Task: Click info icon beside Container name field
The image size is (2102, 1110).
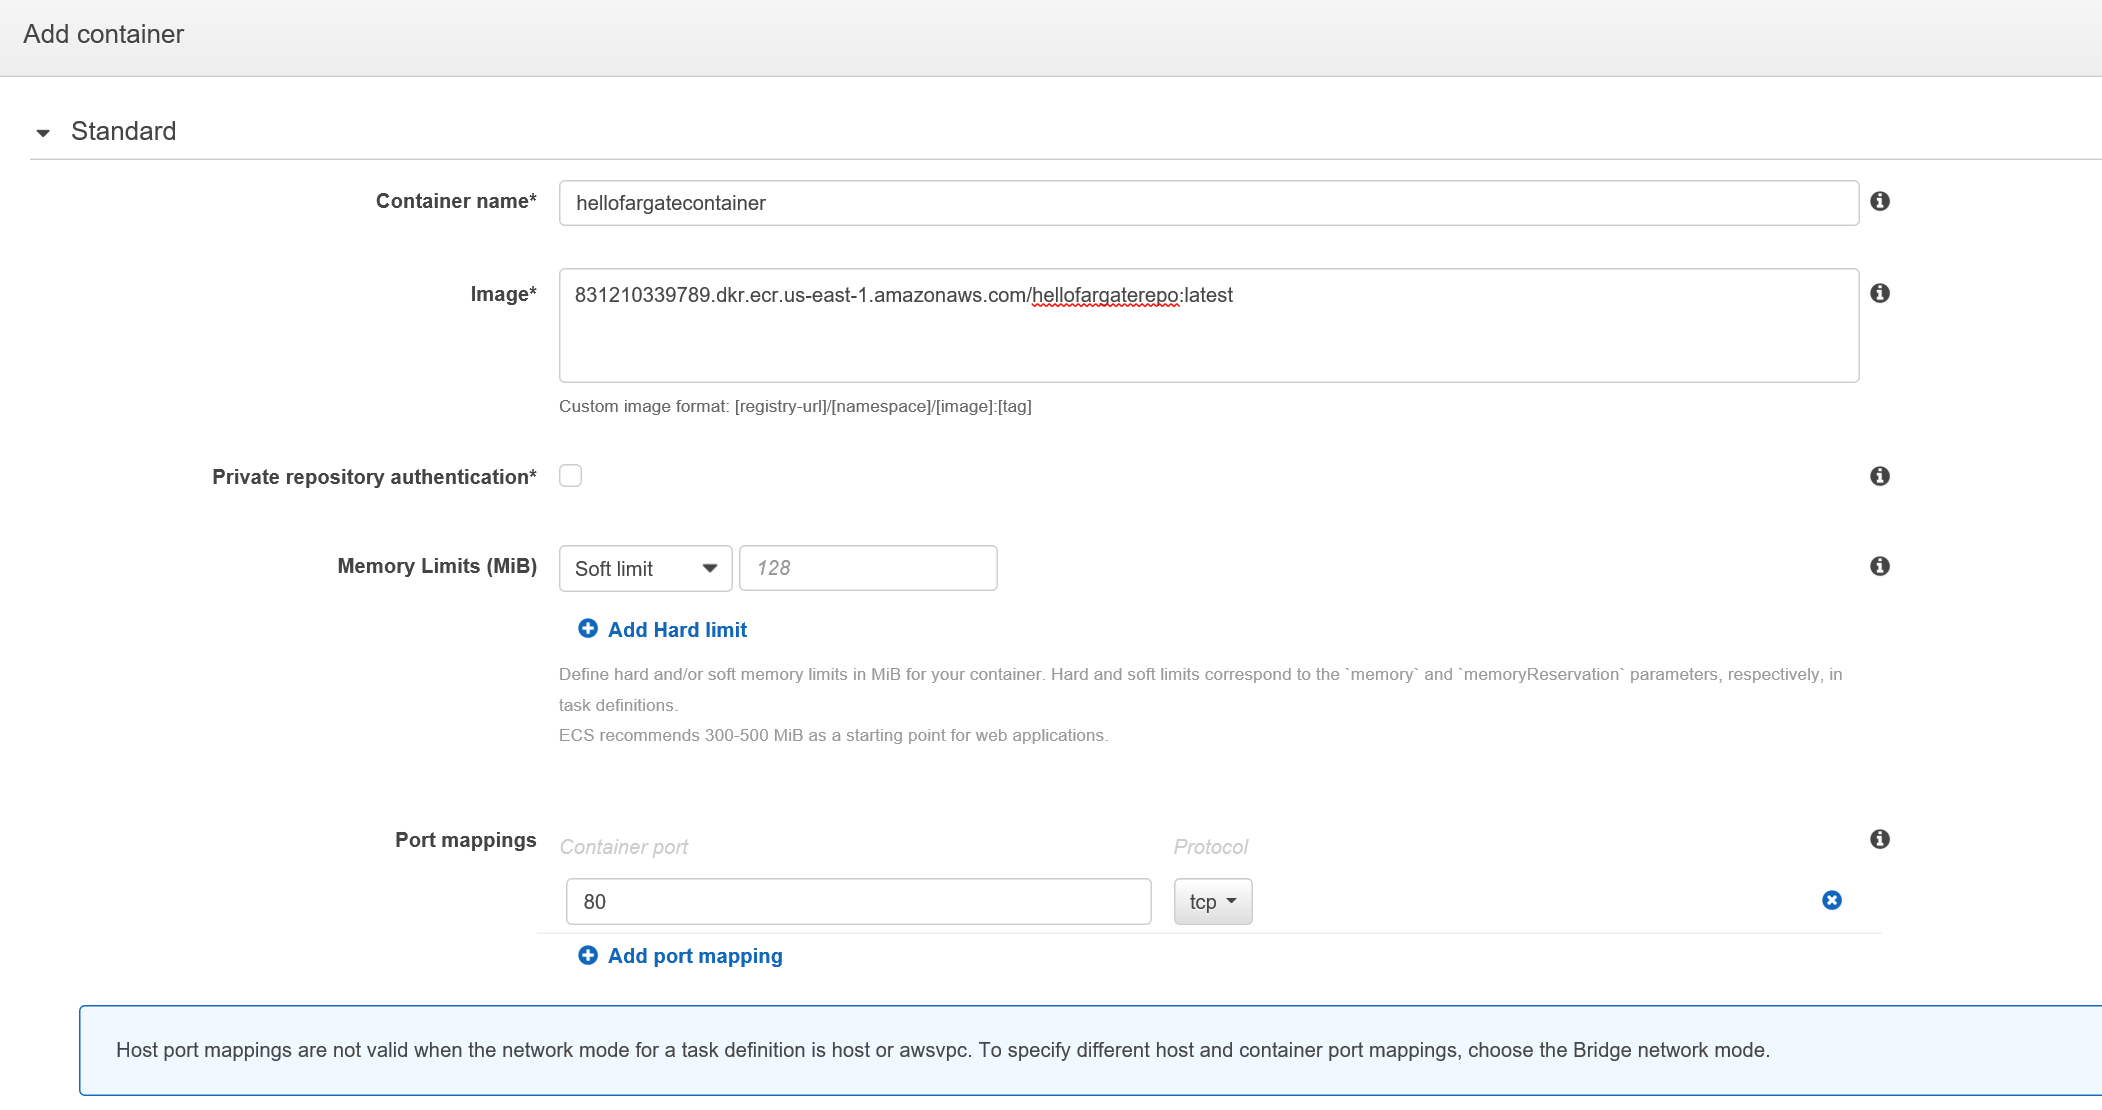Action: point(1880,201)
